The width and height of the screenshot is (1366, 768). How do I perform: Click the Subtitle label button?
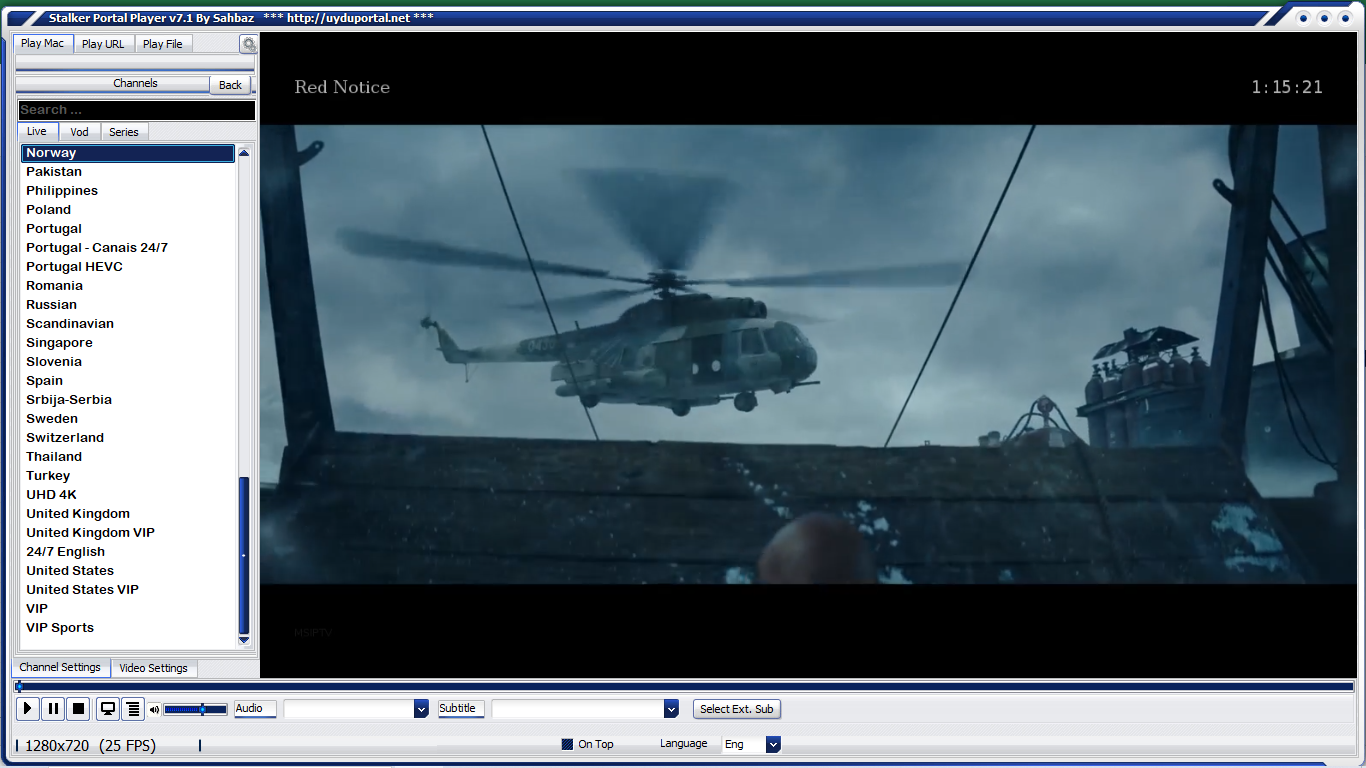(x=461, y=709)
